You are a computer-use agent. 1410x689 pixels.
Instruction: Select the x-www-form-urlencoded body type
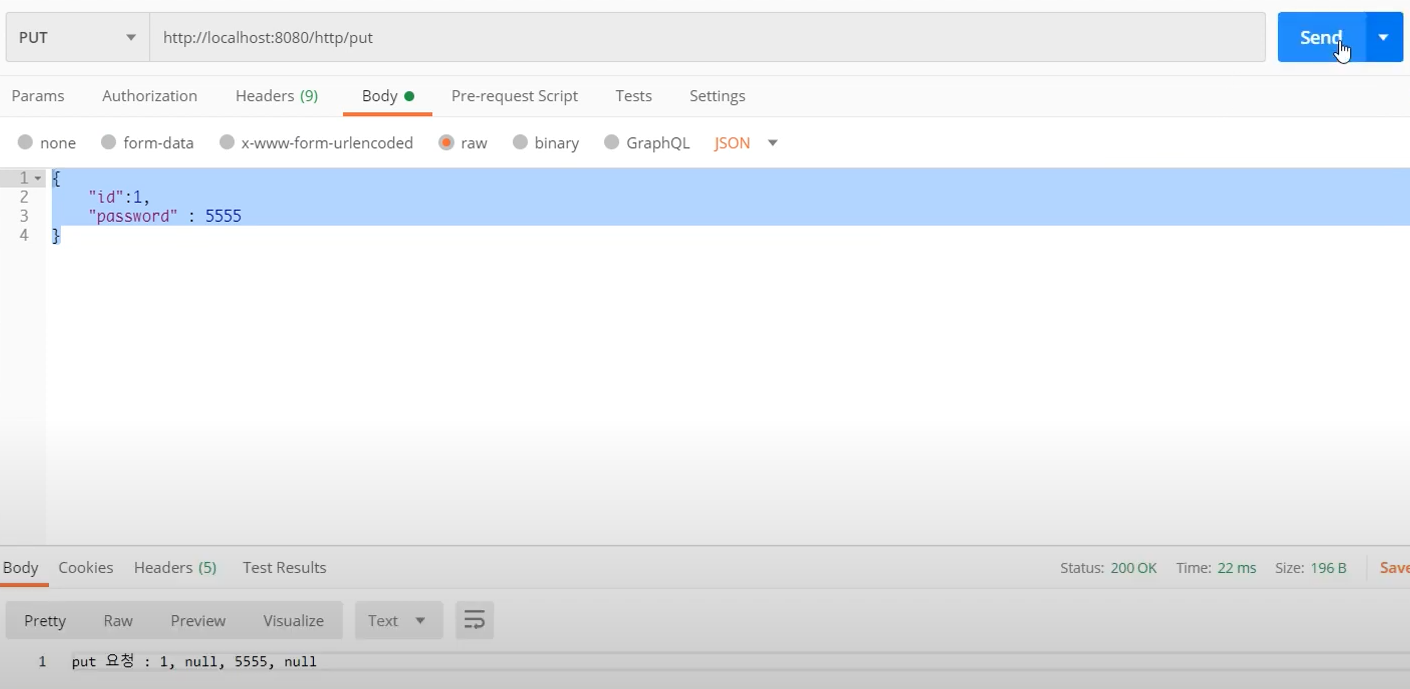point(316,143)
